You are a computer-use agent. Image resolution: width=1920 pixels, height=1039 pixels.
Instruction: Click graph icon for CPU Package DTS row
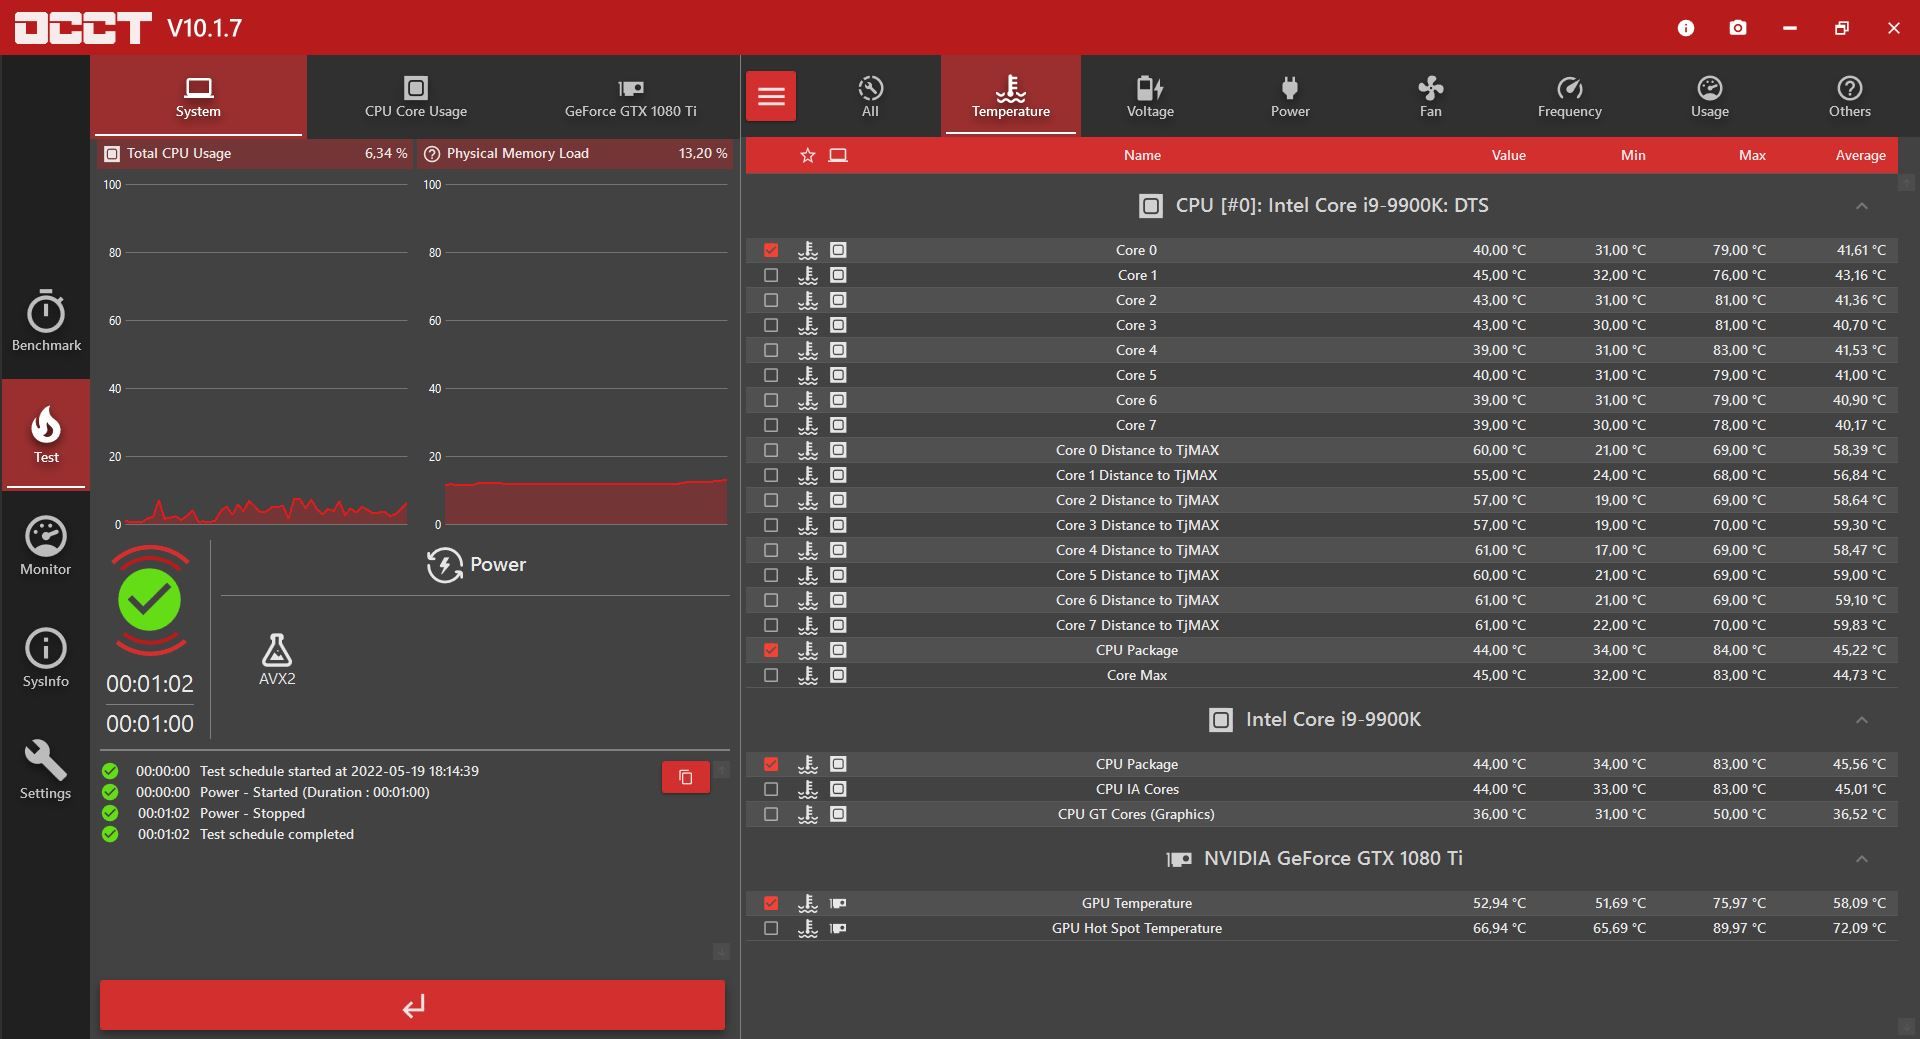click(808, 650)
